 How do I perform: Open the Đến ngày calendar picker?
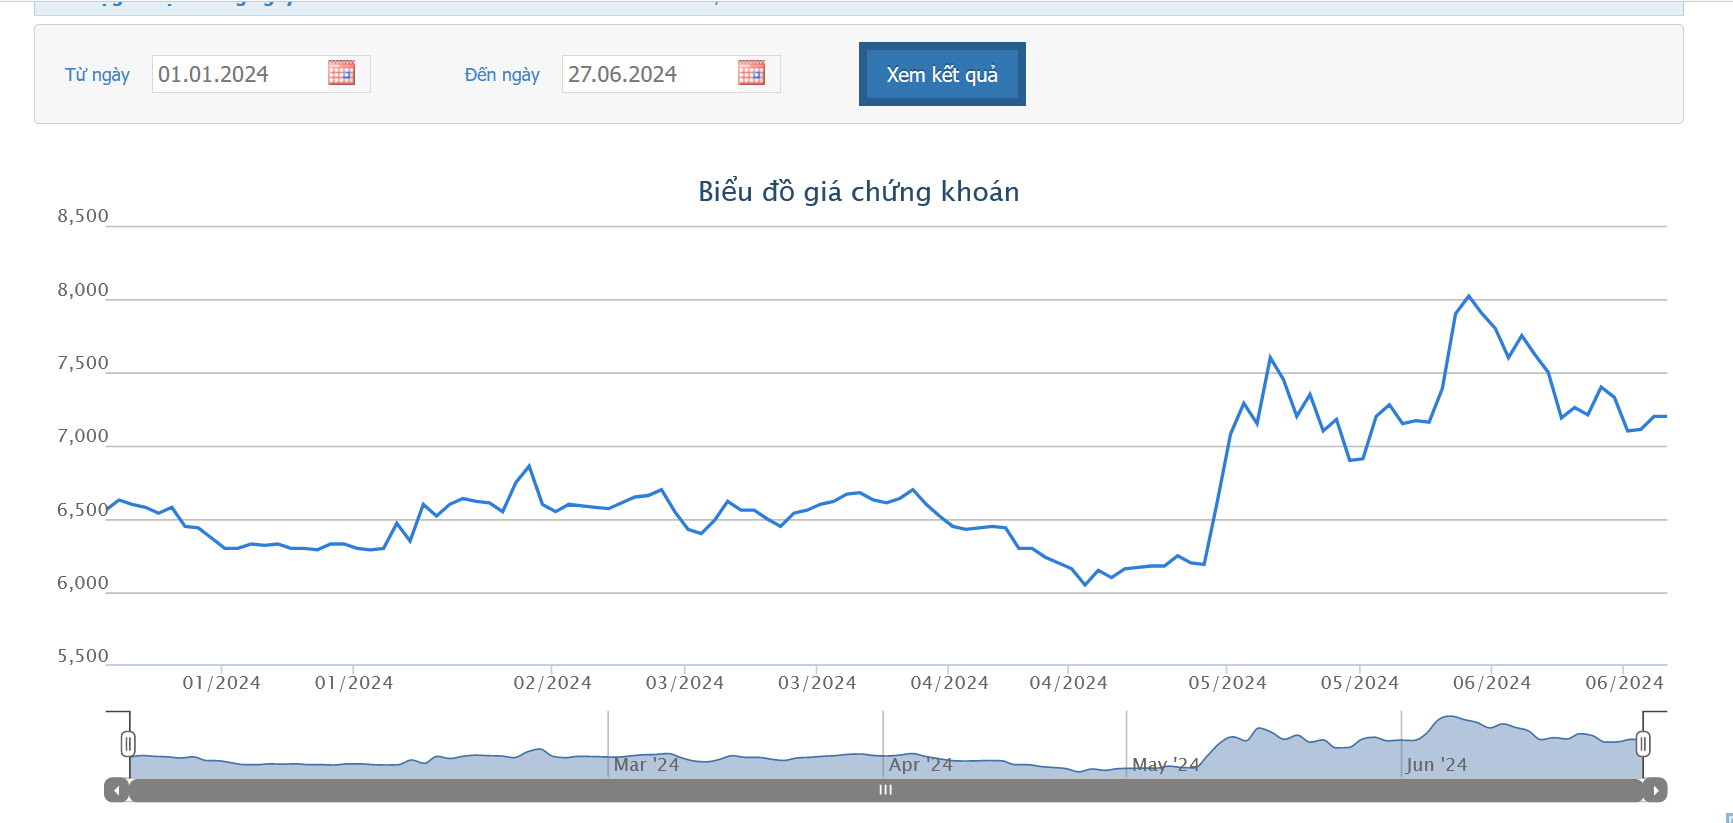751,73
